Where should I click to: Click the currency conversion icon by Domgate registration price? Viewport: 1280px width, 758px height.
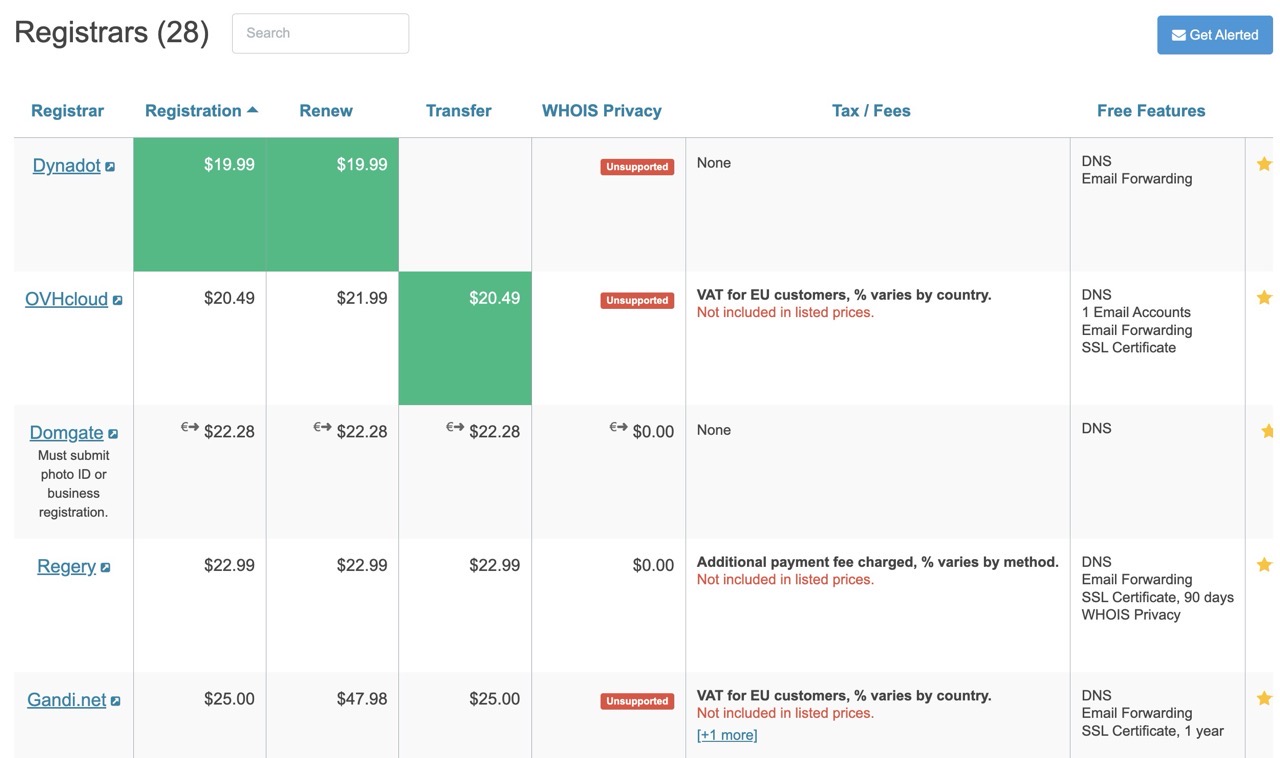point(190,427)
